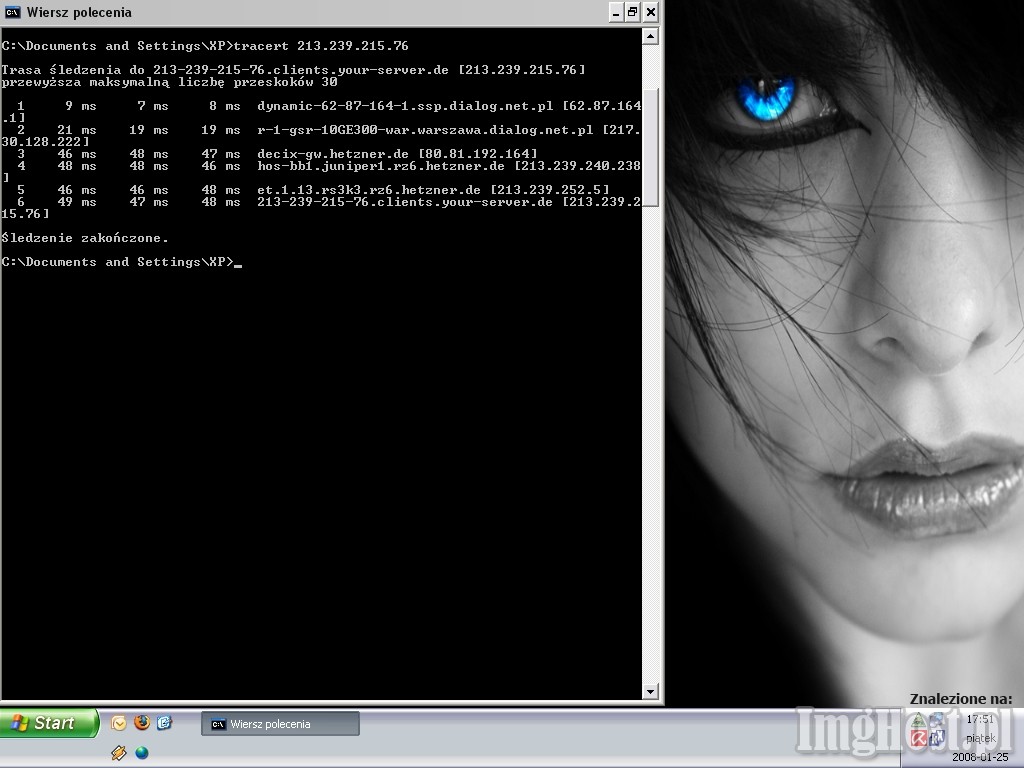Image resolution: width=1024 pixels, height=768 pixels.
Task: Launch Outlook Express from Quick Launch
Action: click(118, 723)
